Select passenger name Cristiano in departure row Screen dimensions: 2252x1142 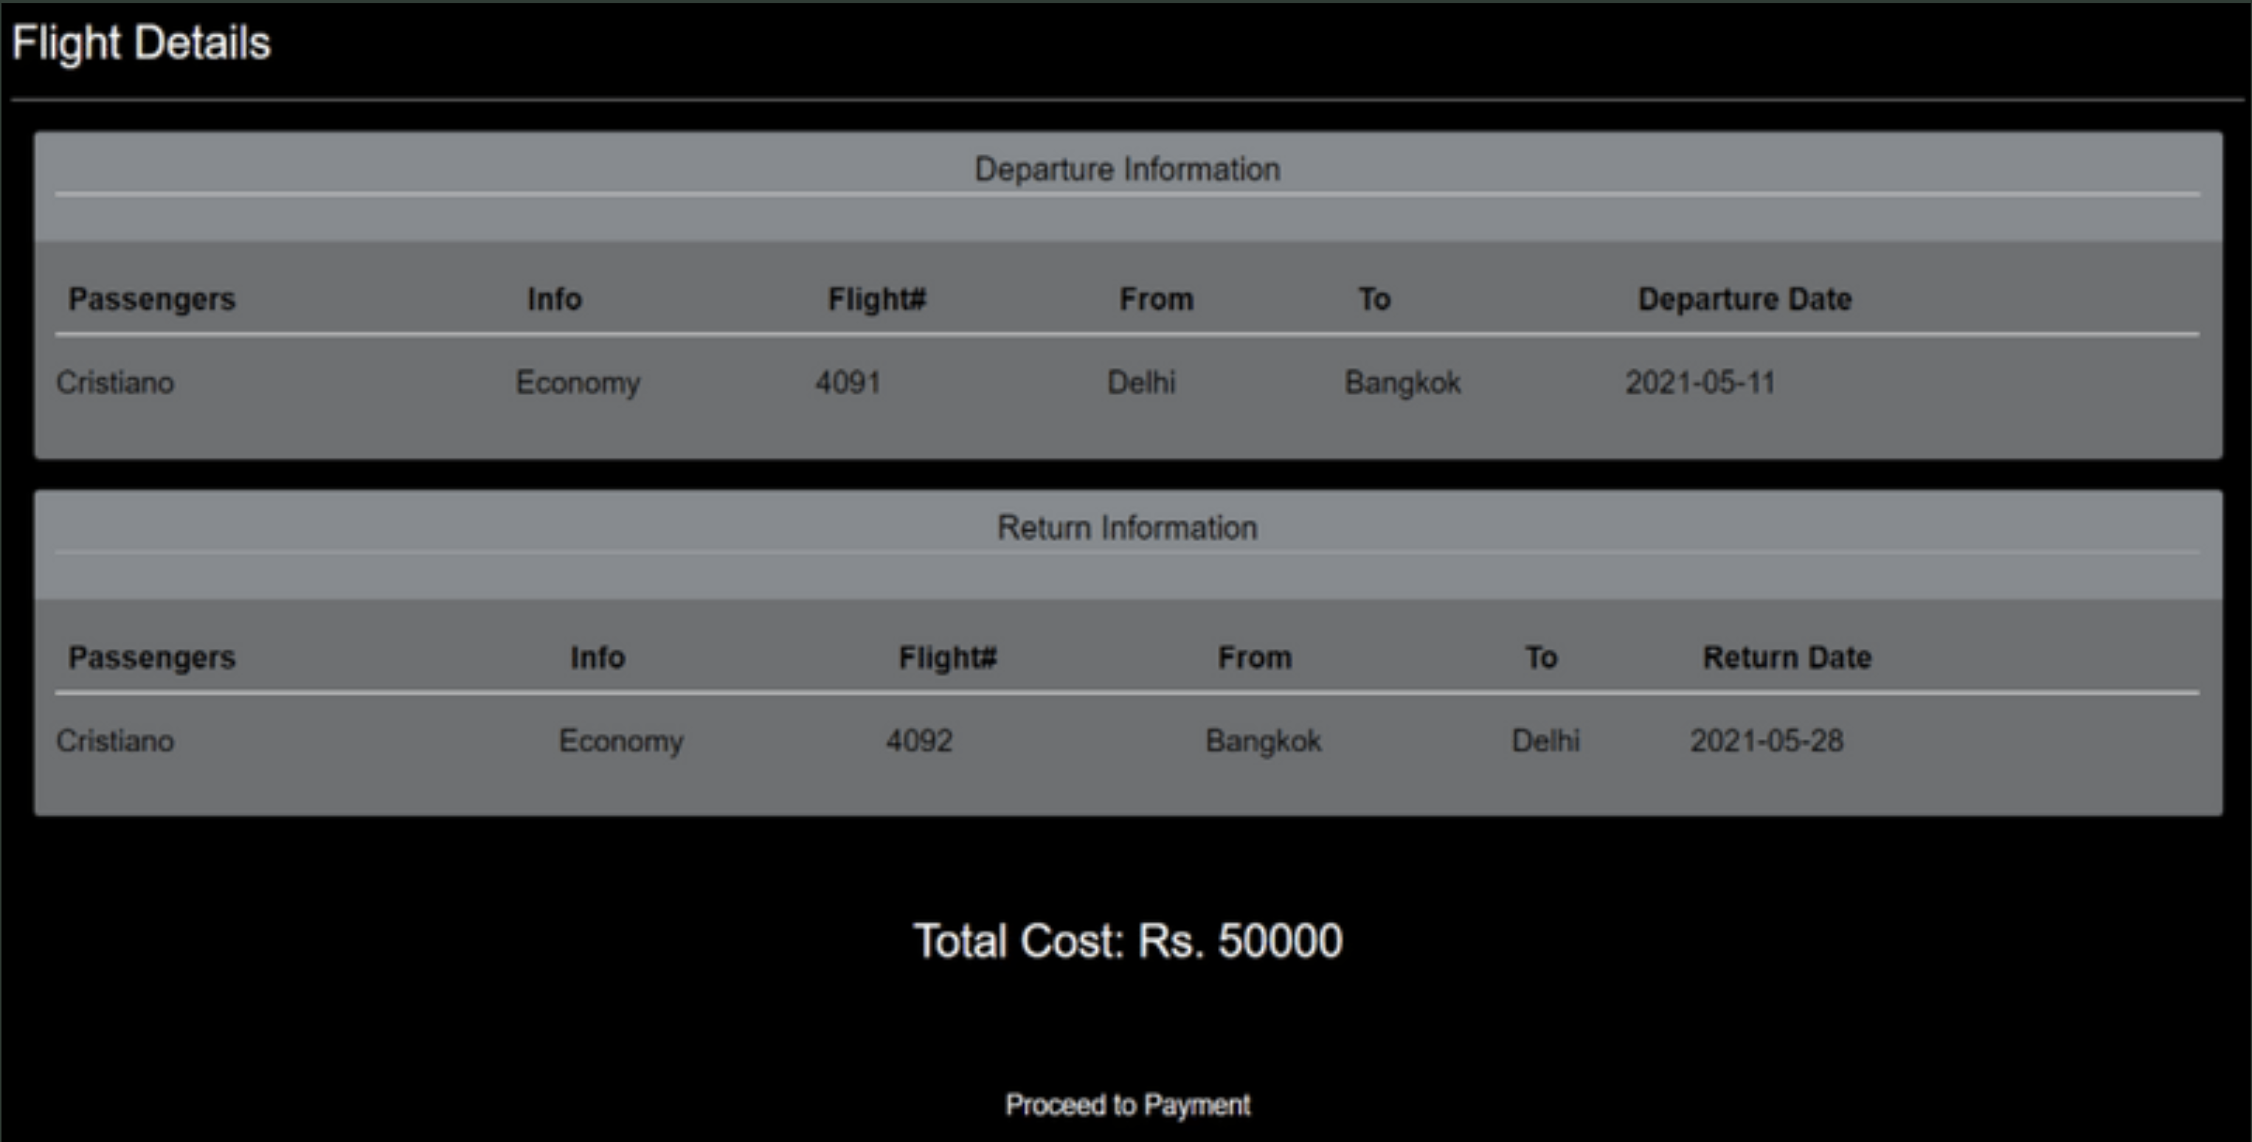pos(114,382)
